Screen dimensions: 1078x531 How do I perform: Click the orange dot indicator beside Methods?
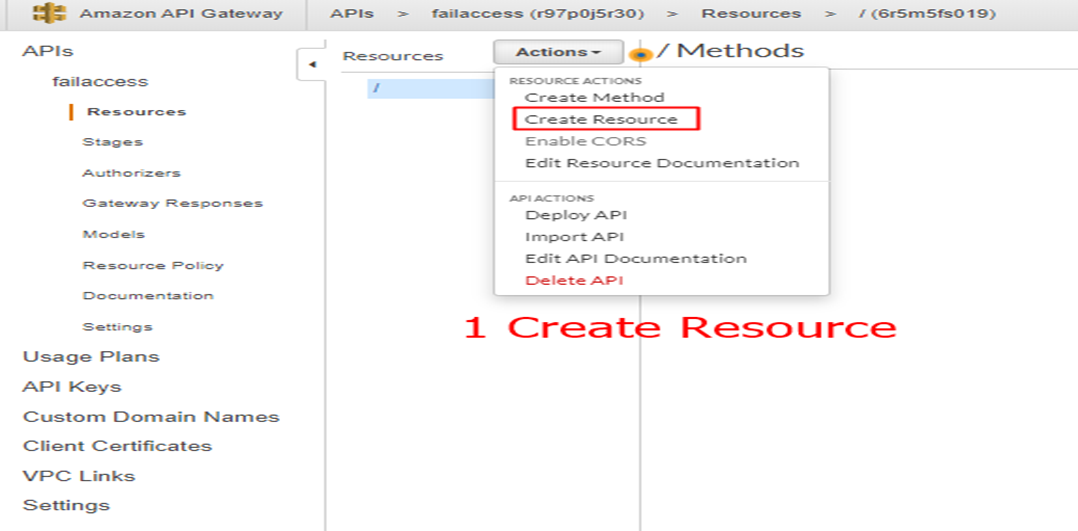pyautogui.click(x=641, y=55)
